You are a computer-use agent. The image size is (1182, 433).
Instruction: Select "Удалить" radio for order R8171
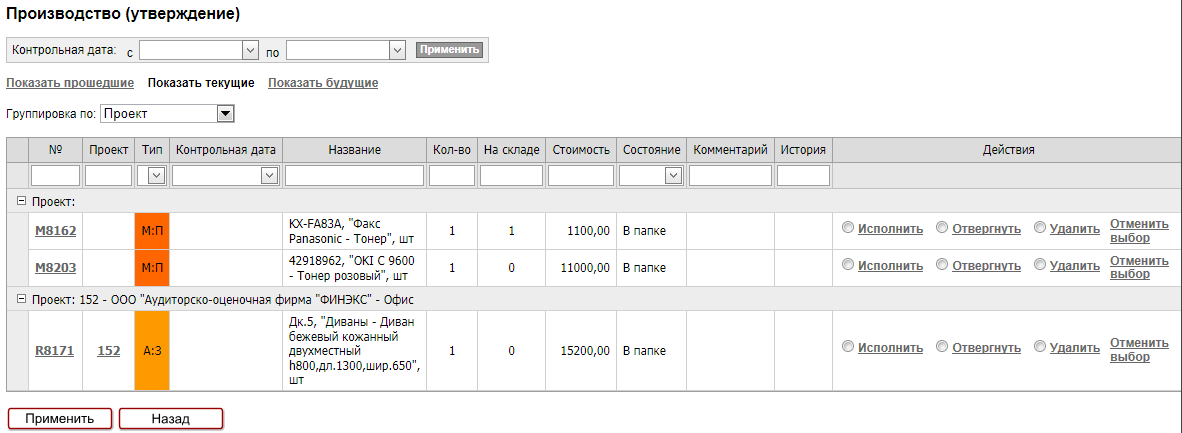pyautogui.click(x=1040, y=346)
